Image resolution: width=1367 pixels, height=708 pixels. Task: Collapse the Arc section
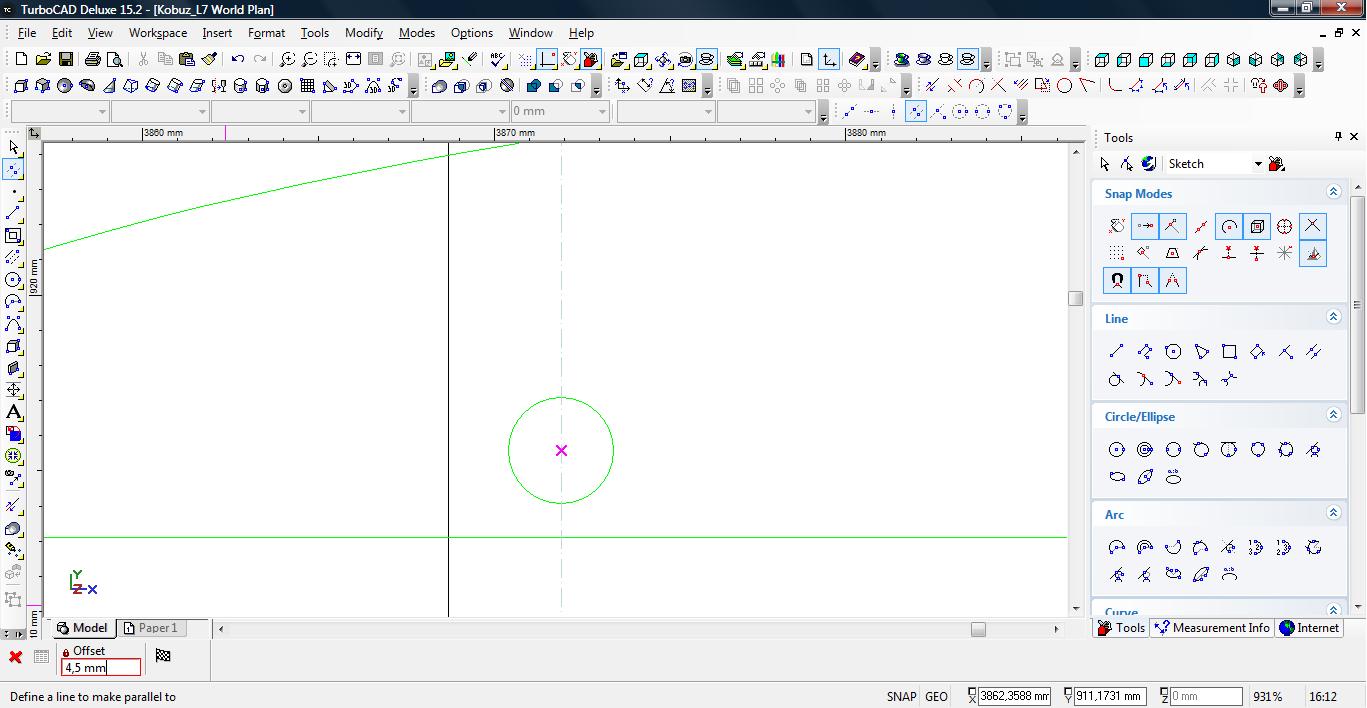point(1333,513)
